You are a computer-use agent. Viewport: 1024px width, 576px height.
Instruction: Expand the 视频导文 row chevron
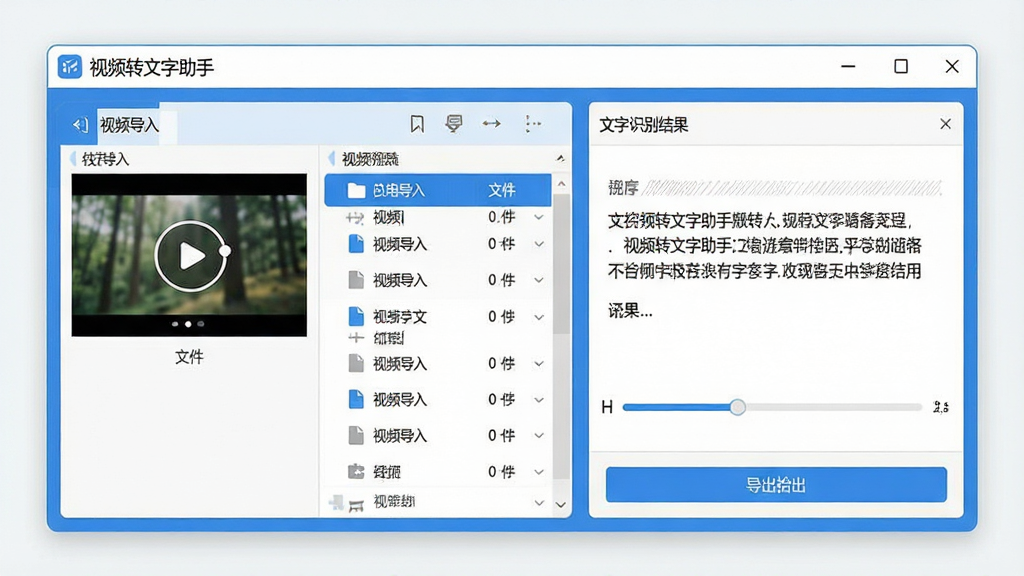point(539,317)
